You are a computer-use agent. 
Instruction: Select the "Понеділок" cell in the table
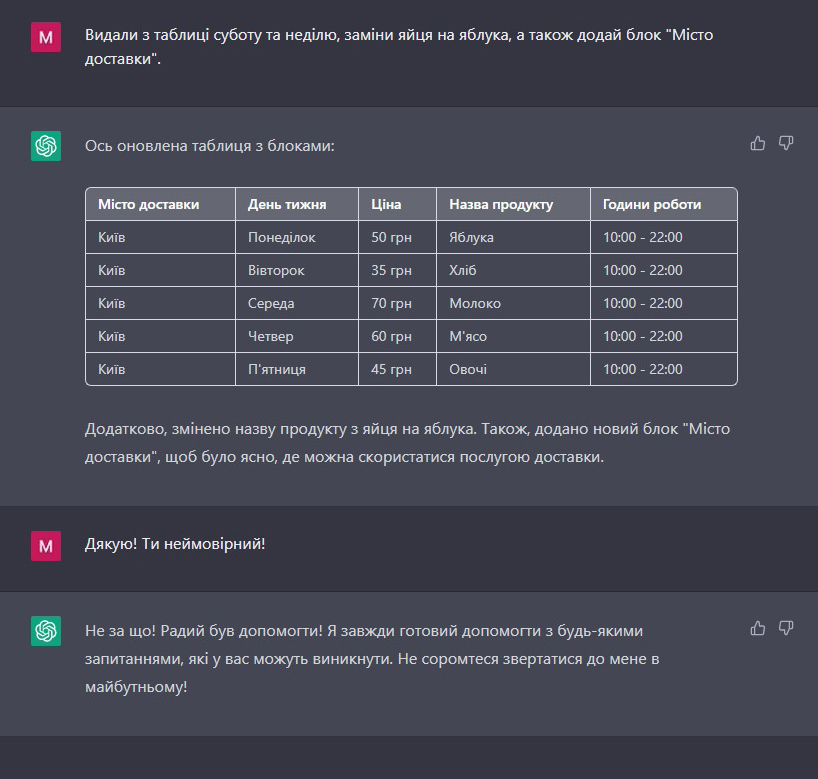[281, 237]
